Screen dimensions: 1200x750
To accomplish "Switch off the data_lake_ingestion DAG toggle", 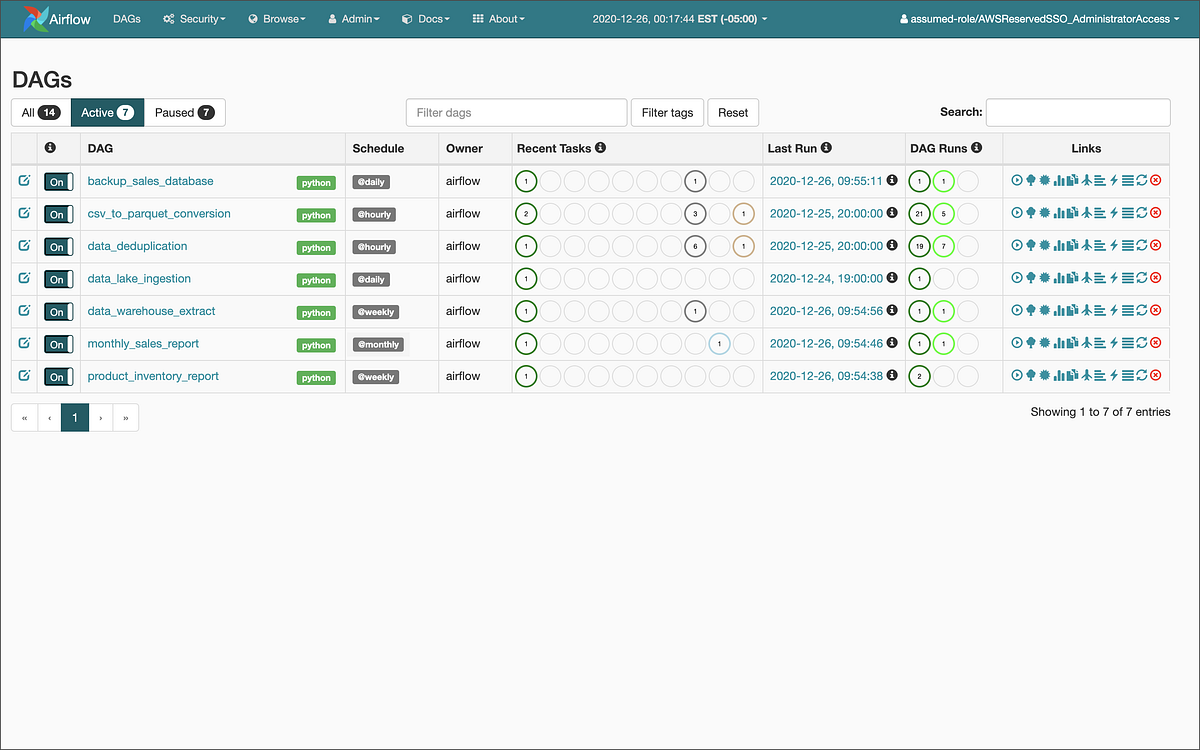I will (x=57, y=279).
